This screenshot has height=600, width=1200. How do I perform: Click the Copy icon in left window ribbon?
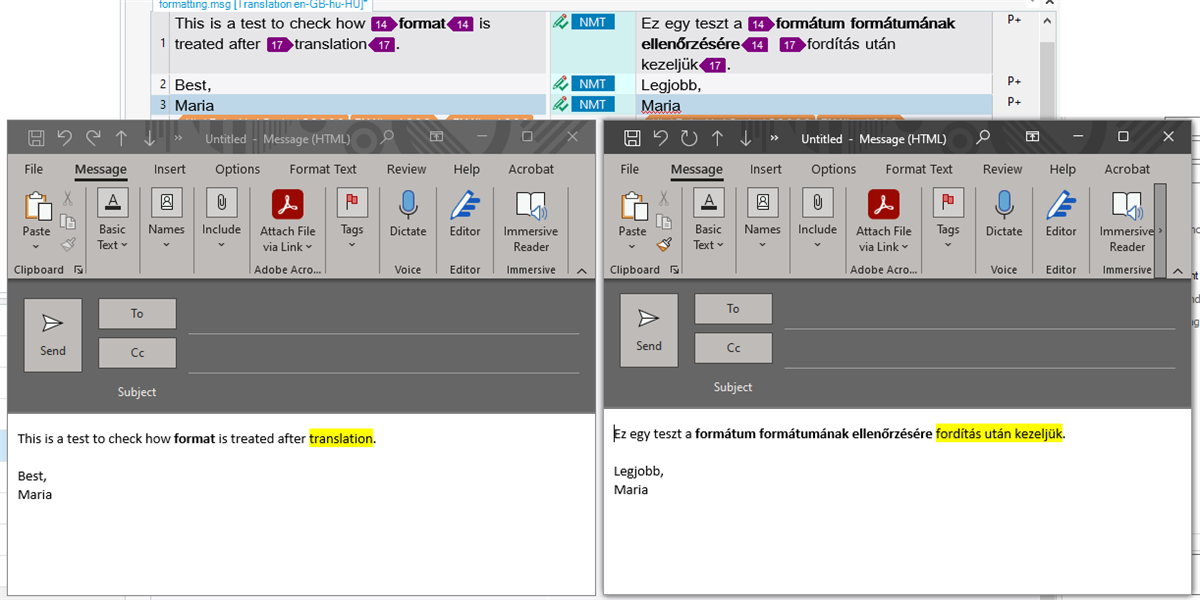pos(68,221)
